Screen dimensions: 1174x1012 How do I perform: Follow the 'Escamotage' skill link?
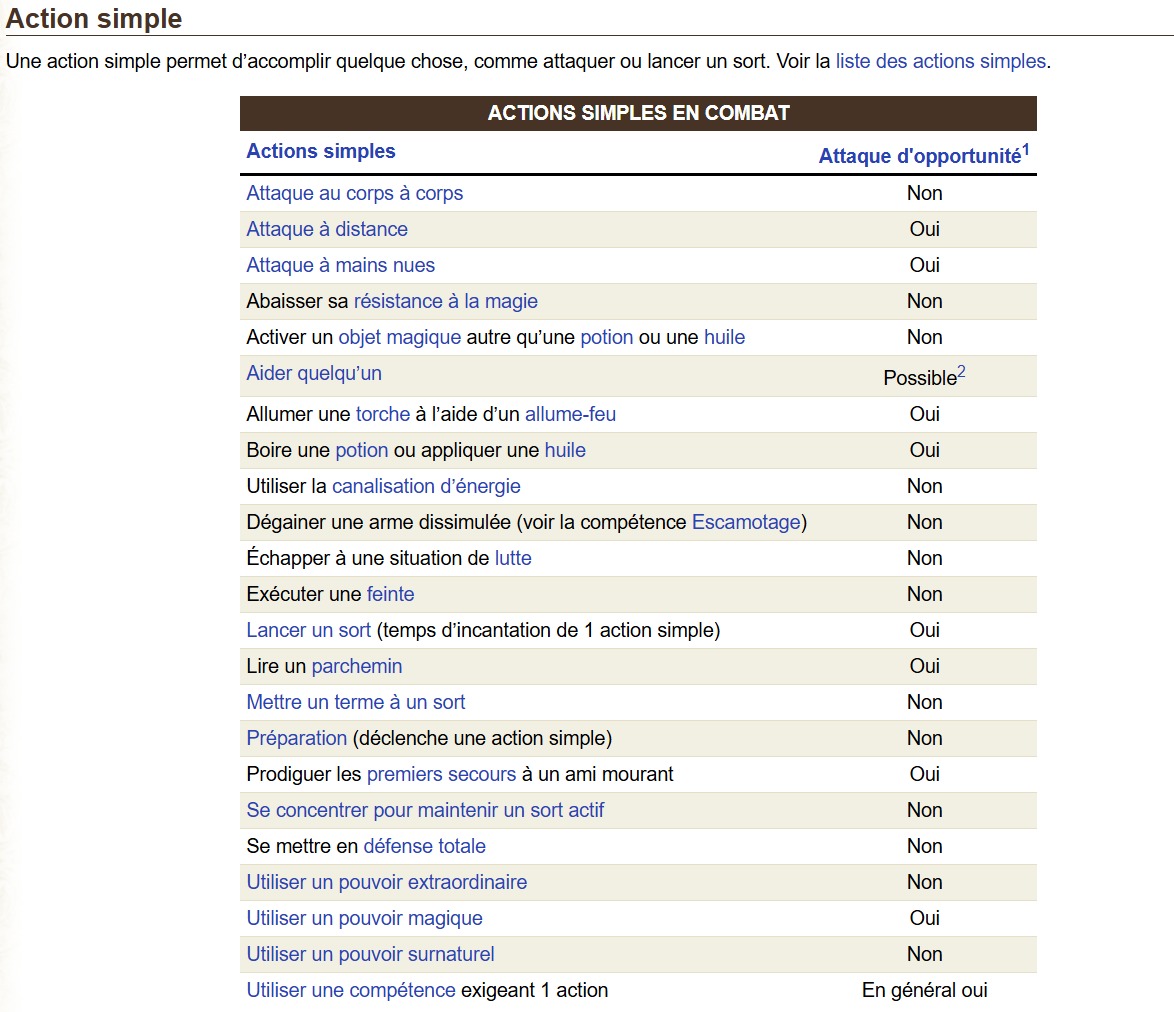[x=746, y=522]
